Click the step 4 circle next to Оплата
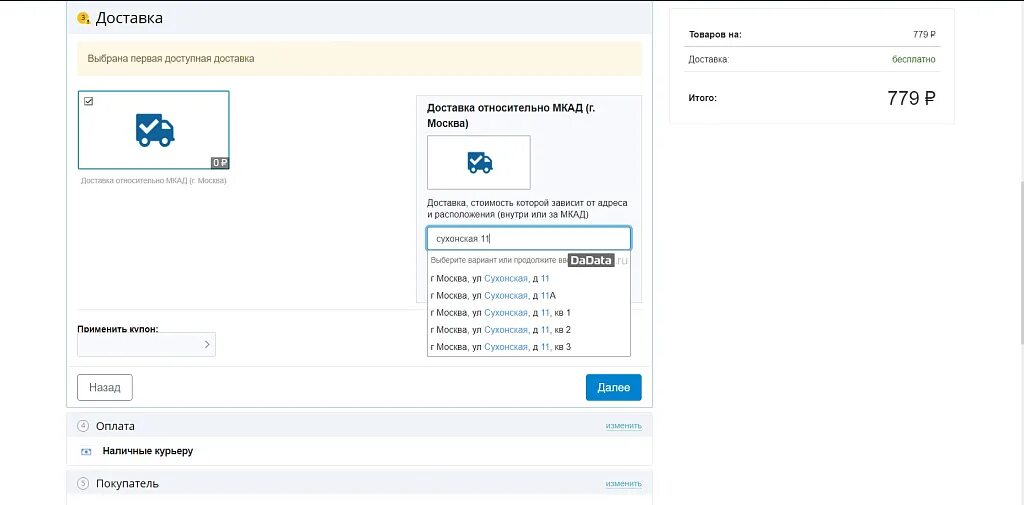The width and height of the screenshot is (1024, 505). pos(83,426)
